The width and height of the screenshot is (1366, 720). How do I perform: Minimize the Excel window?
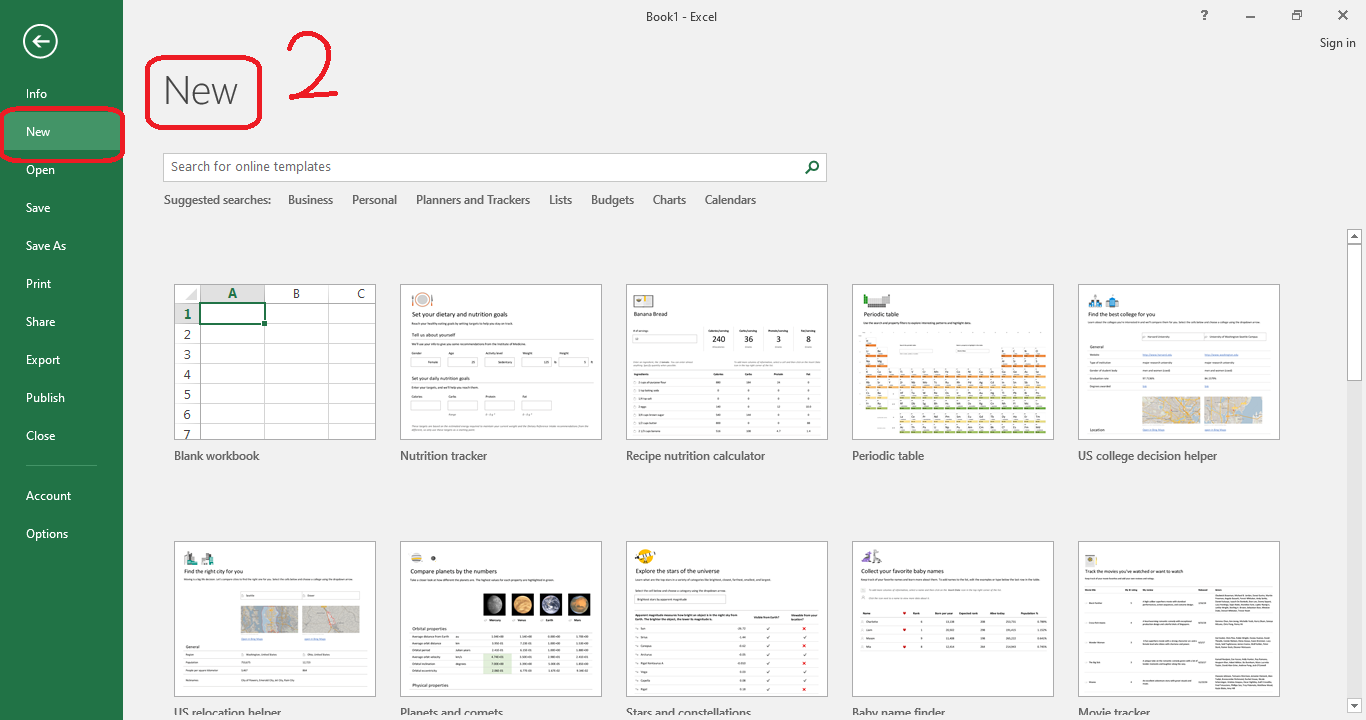(1251, 15)
